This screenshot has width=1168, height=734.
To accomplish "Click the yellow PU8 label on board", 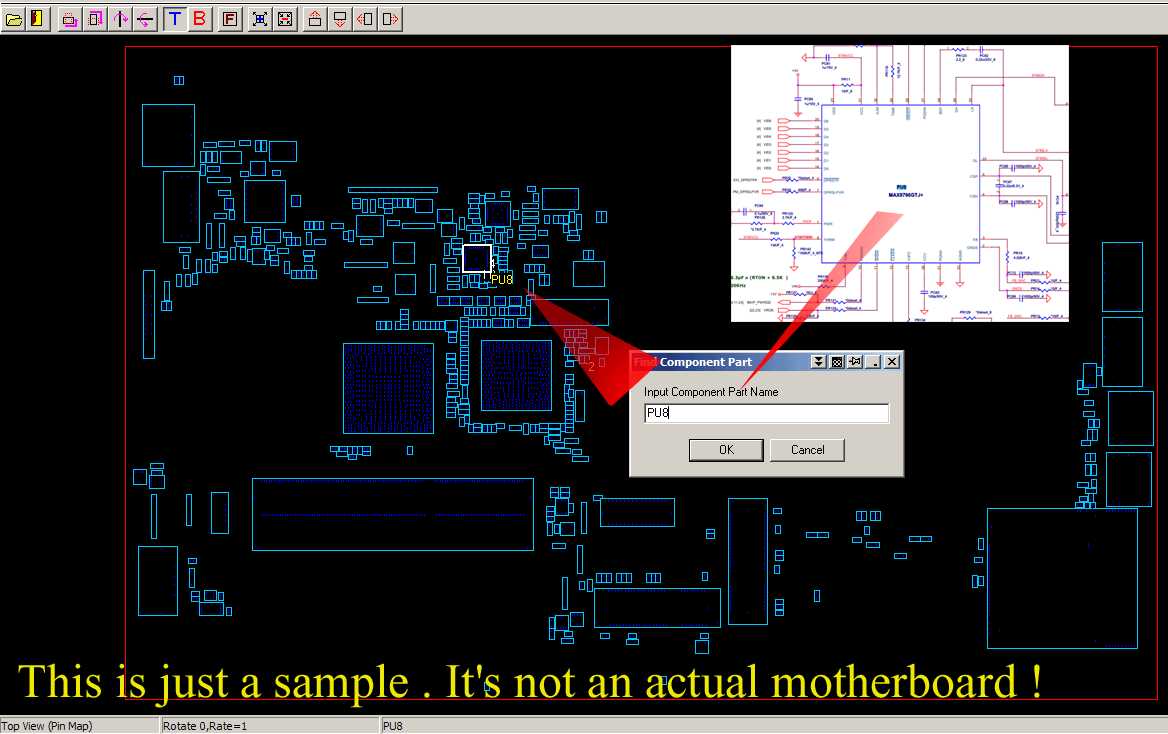I will point(502,279).
